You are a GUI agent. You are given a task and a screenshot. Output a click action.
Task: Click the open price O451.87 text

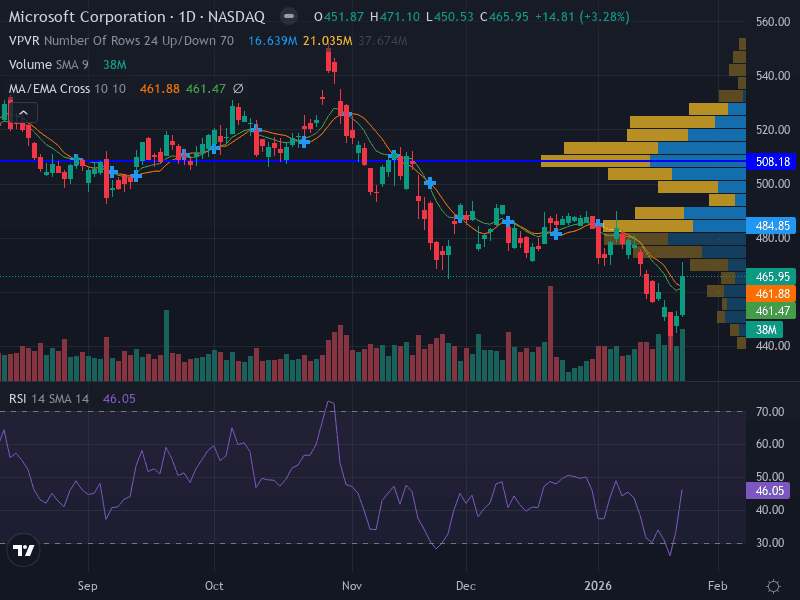pyautogui.click(x=339, y=17)
